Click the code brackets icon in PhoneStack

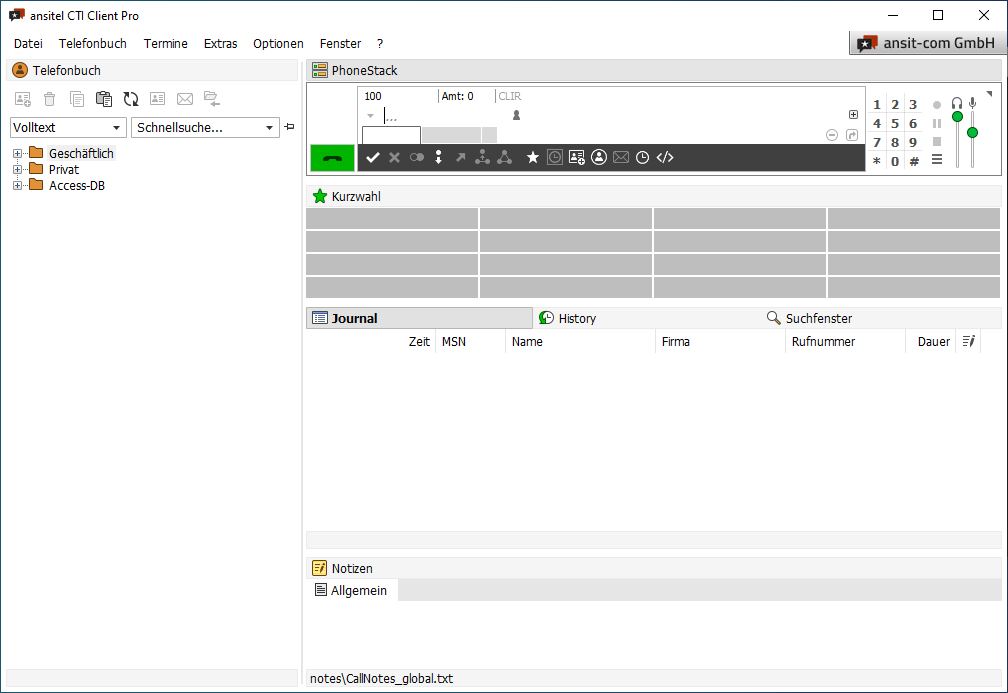(665, 157)
